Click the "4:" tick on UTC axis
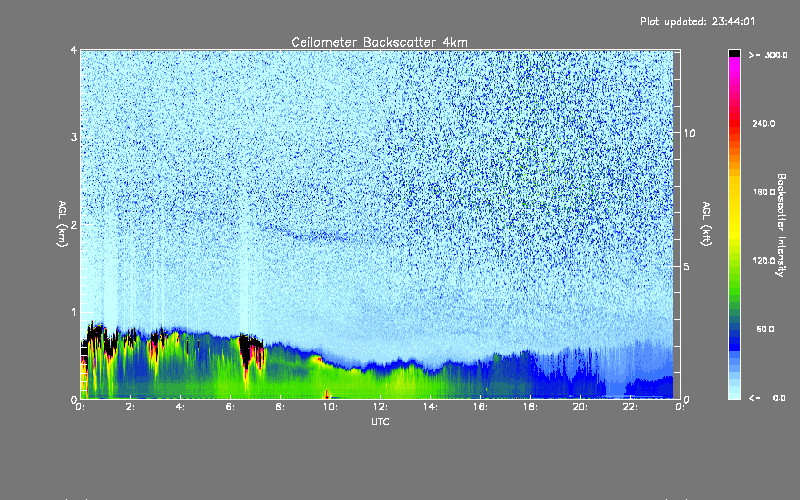Image resolution: width=800 pixels, height=500 pixels. 180,407
